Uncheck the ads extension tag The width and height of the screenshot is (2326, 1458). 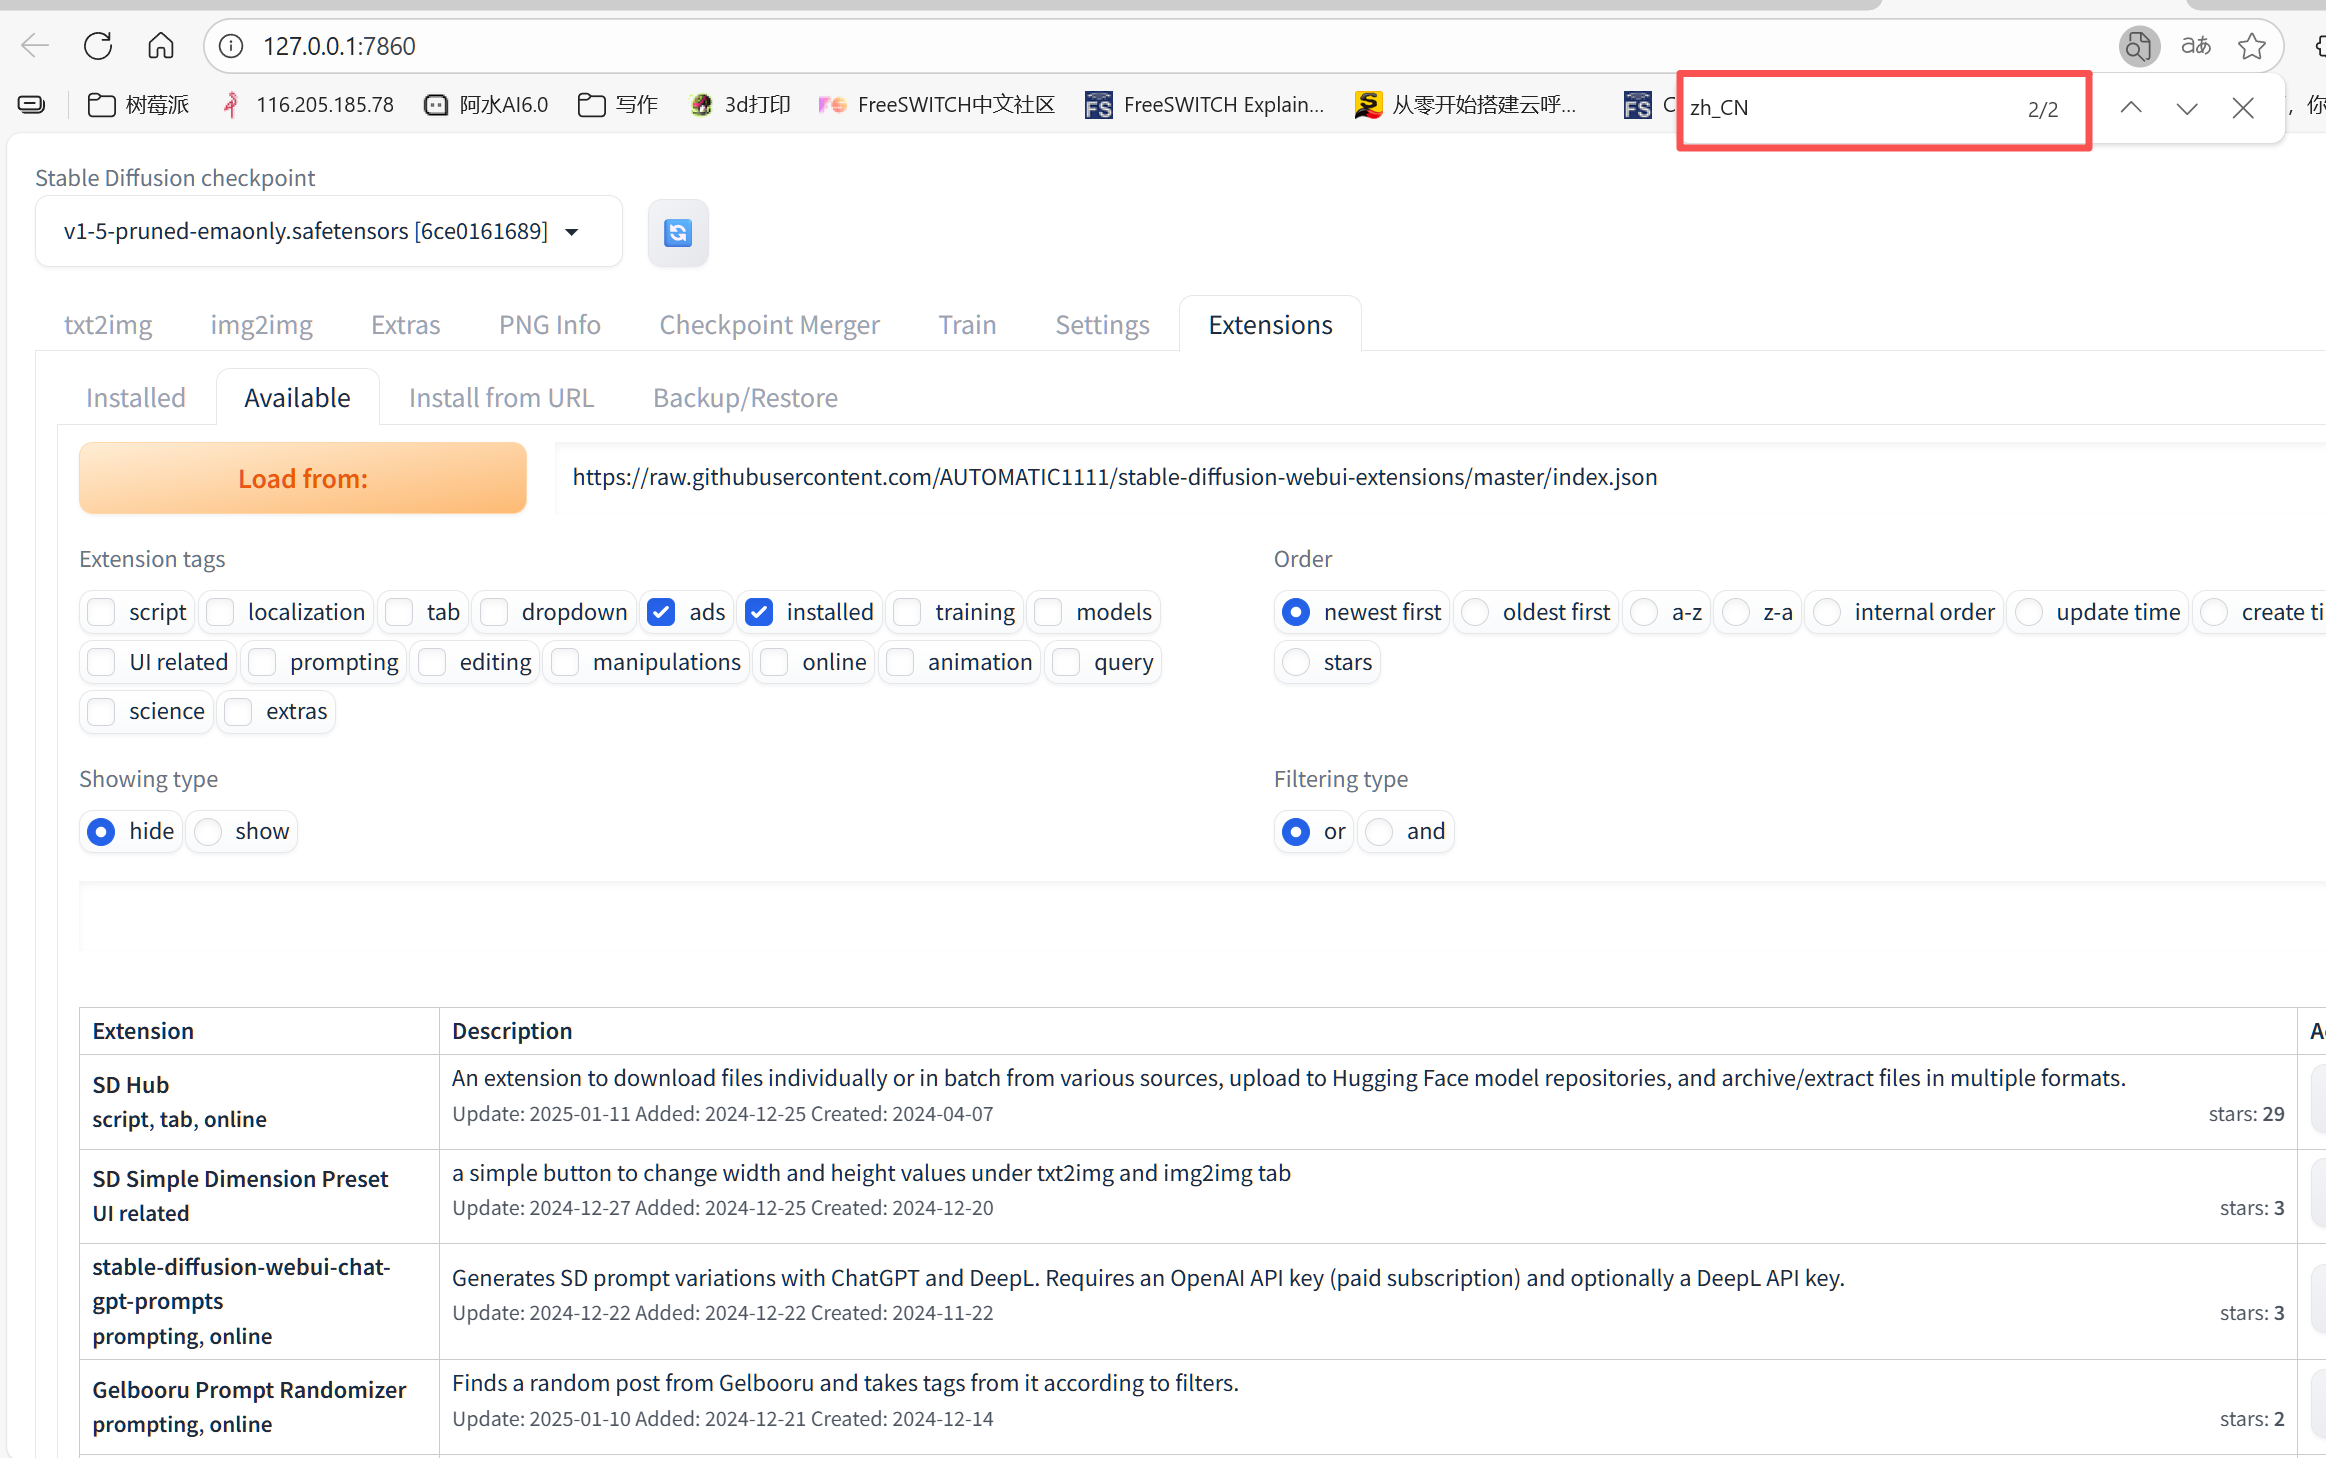pyautogui.click(x=661, y=612)
